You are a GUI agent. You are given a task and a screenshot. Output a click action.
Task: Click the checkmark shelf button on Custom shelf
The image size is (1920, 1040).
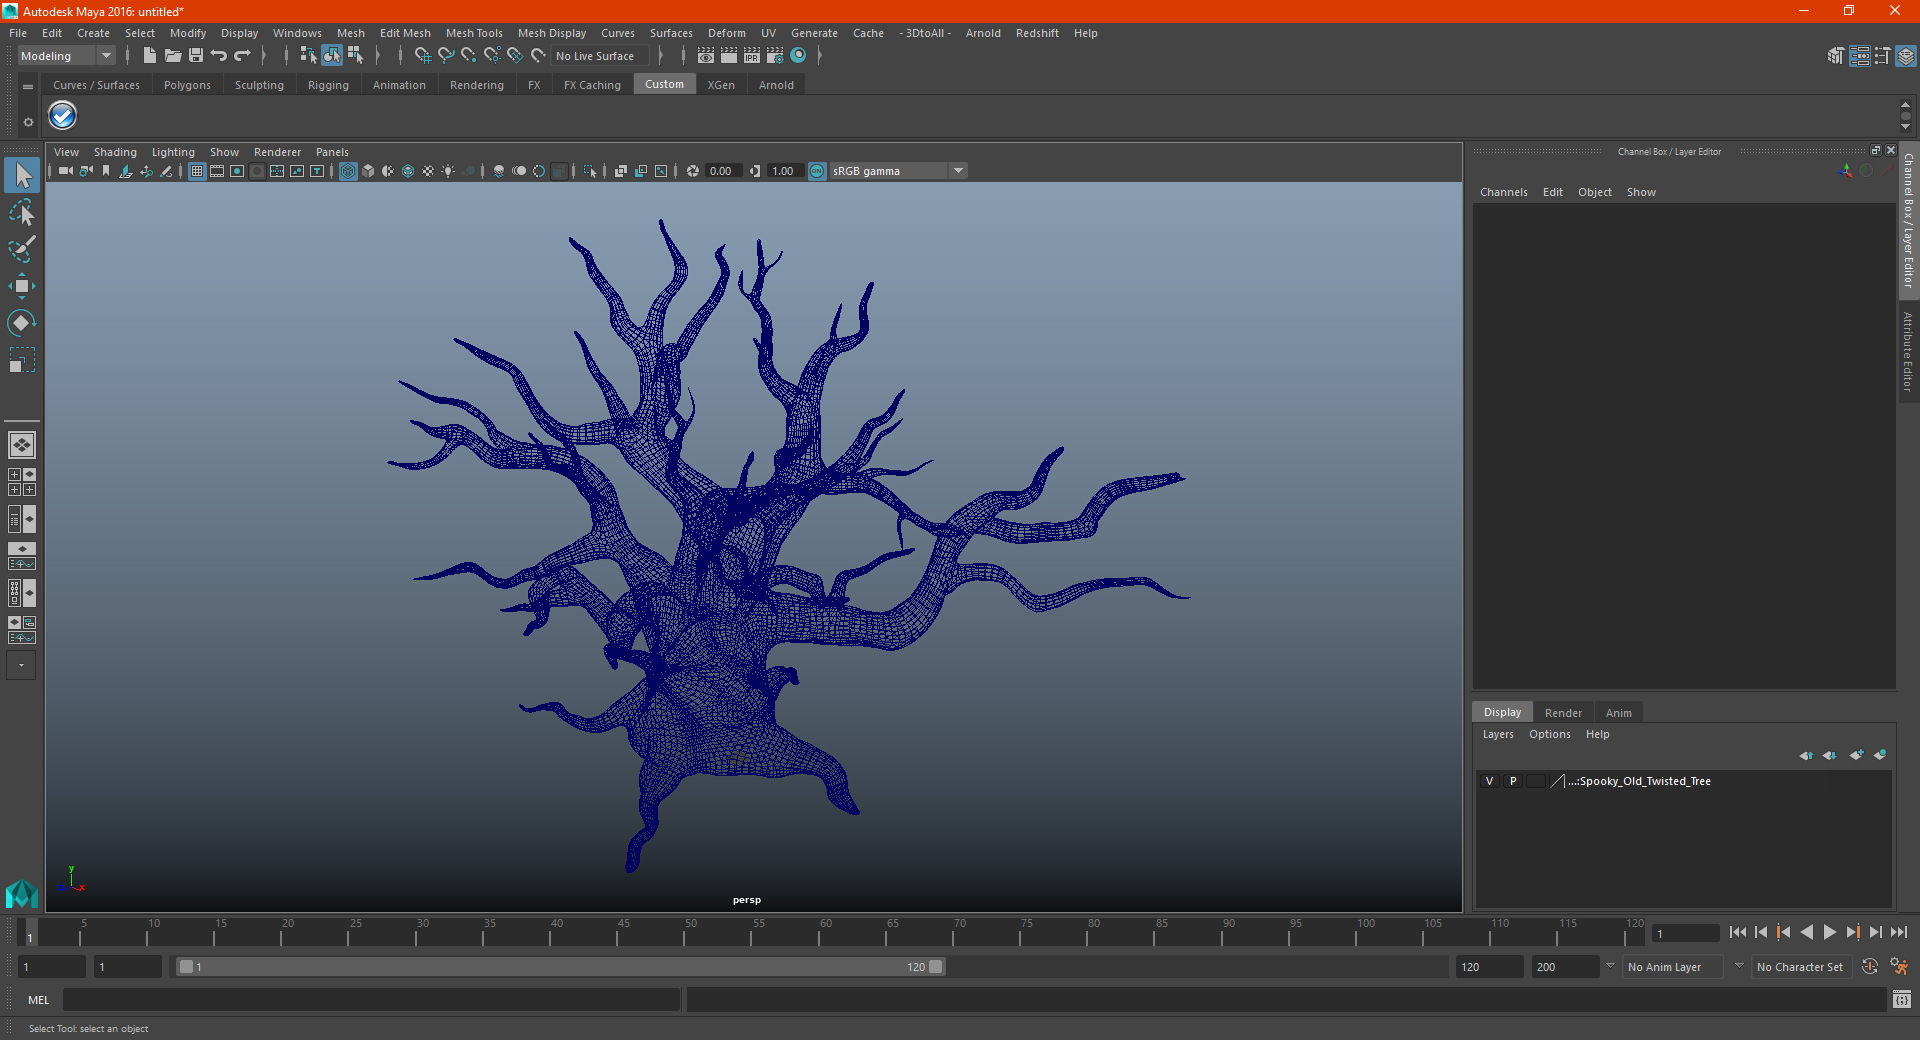tap(63, 116)
